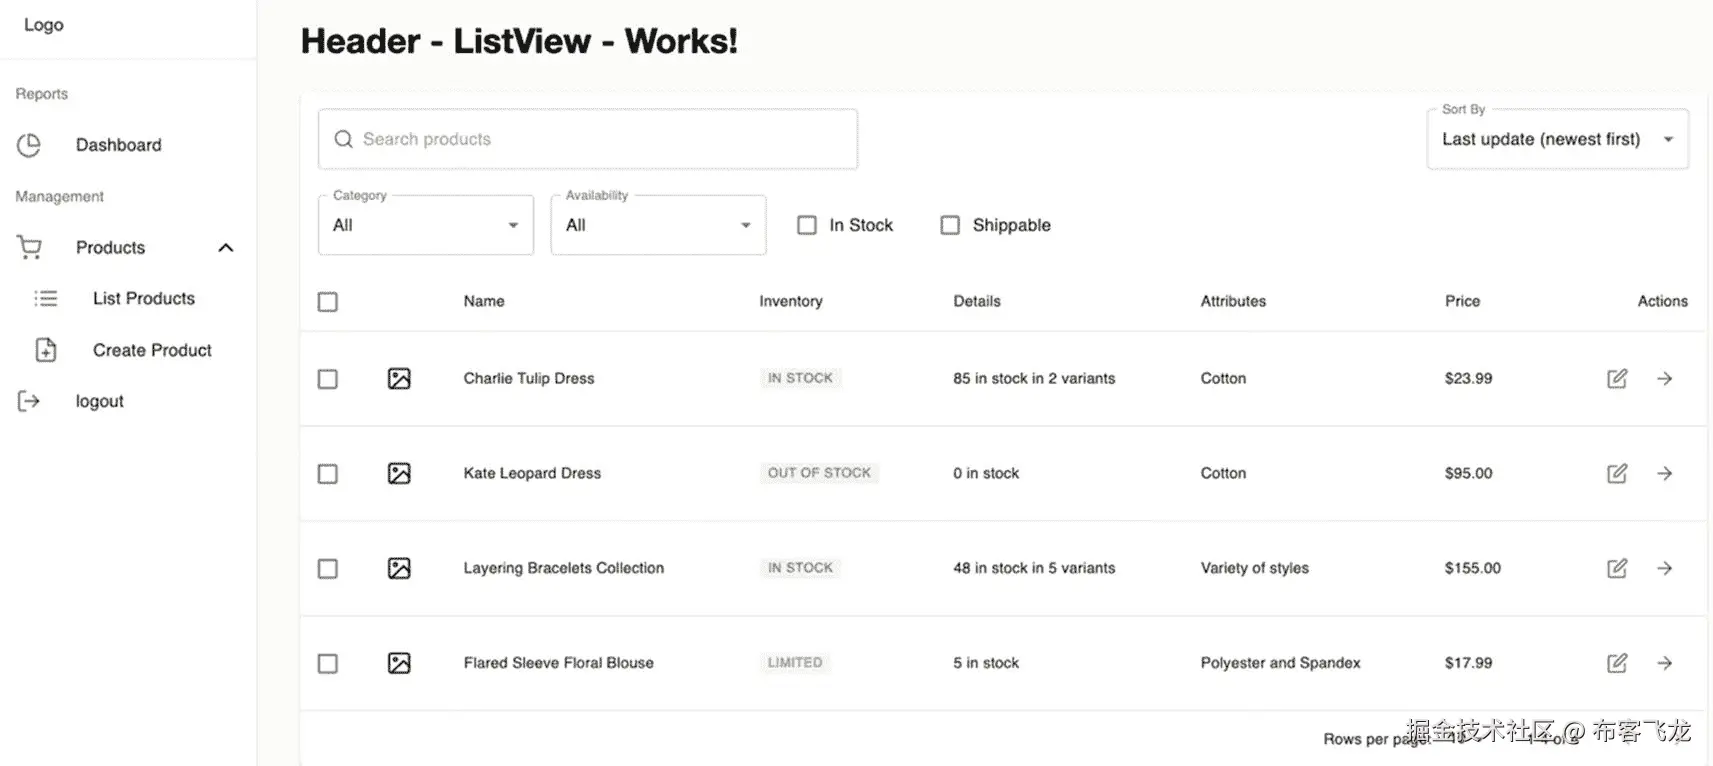1713x766 pixels.
Task: Click the logout arrow icon
Action: [x=29, y=401]
